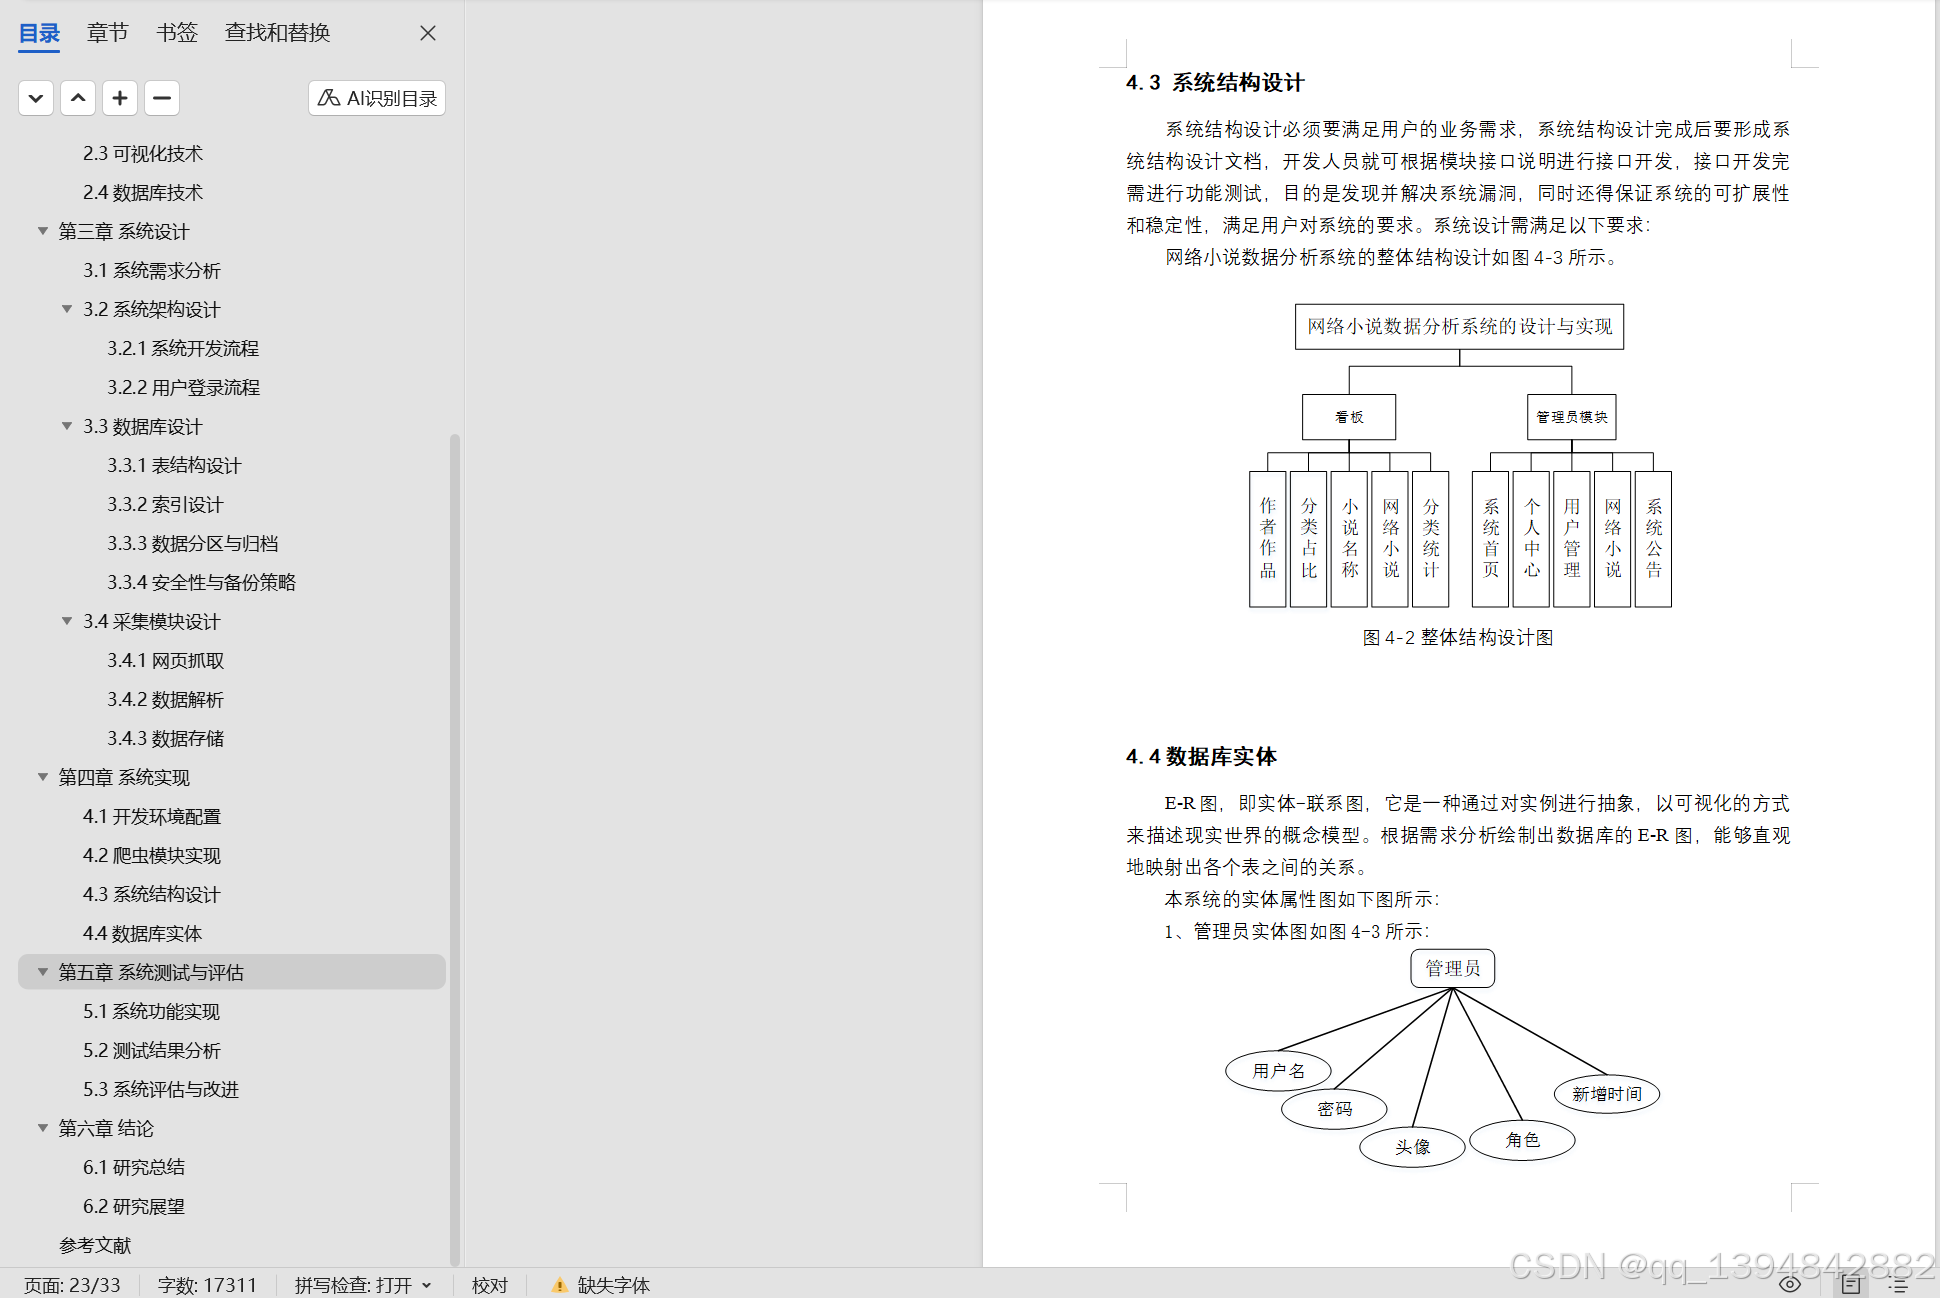
Task: Collapse all headings using the minus icon
Action: (x=161, y=97)
